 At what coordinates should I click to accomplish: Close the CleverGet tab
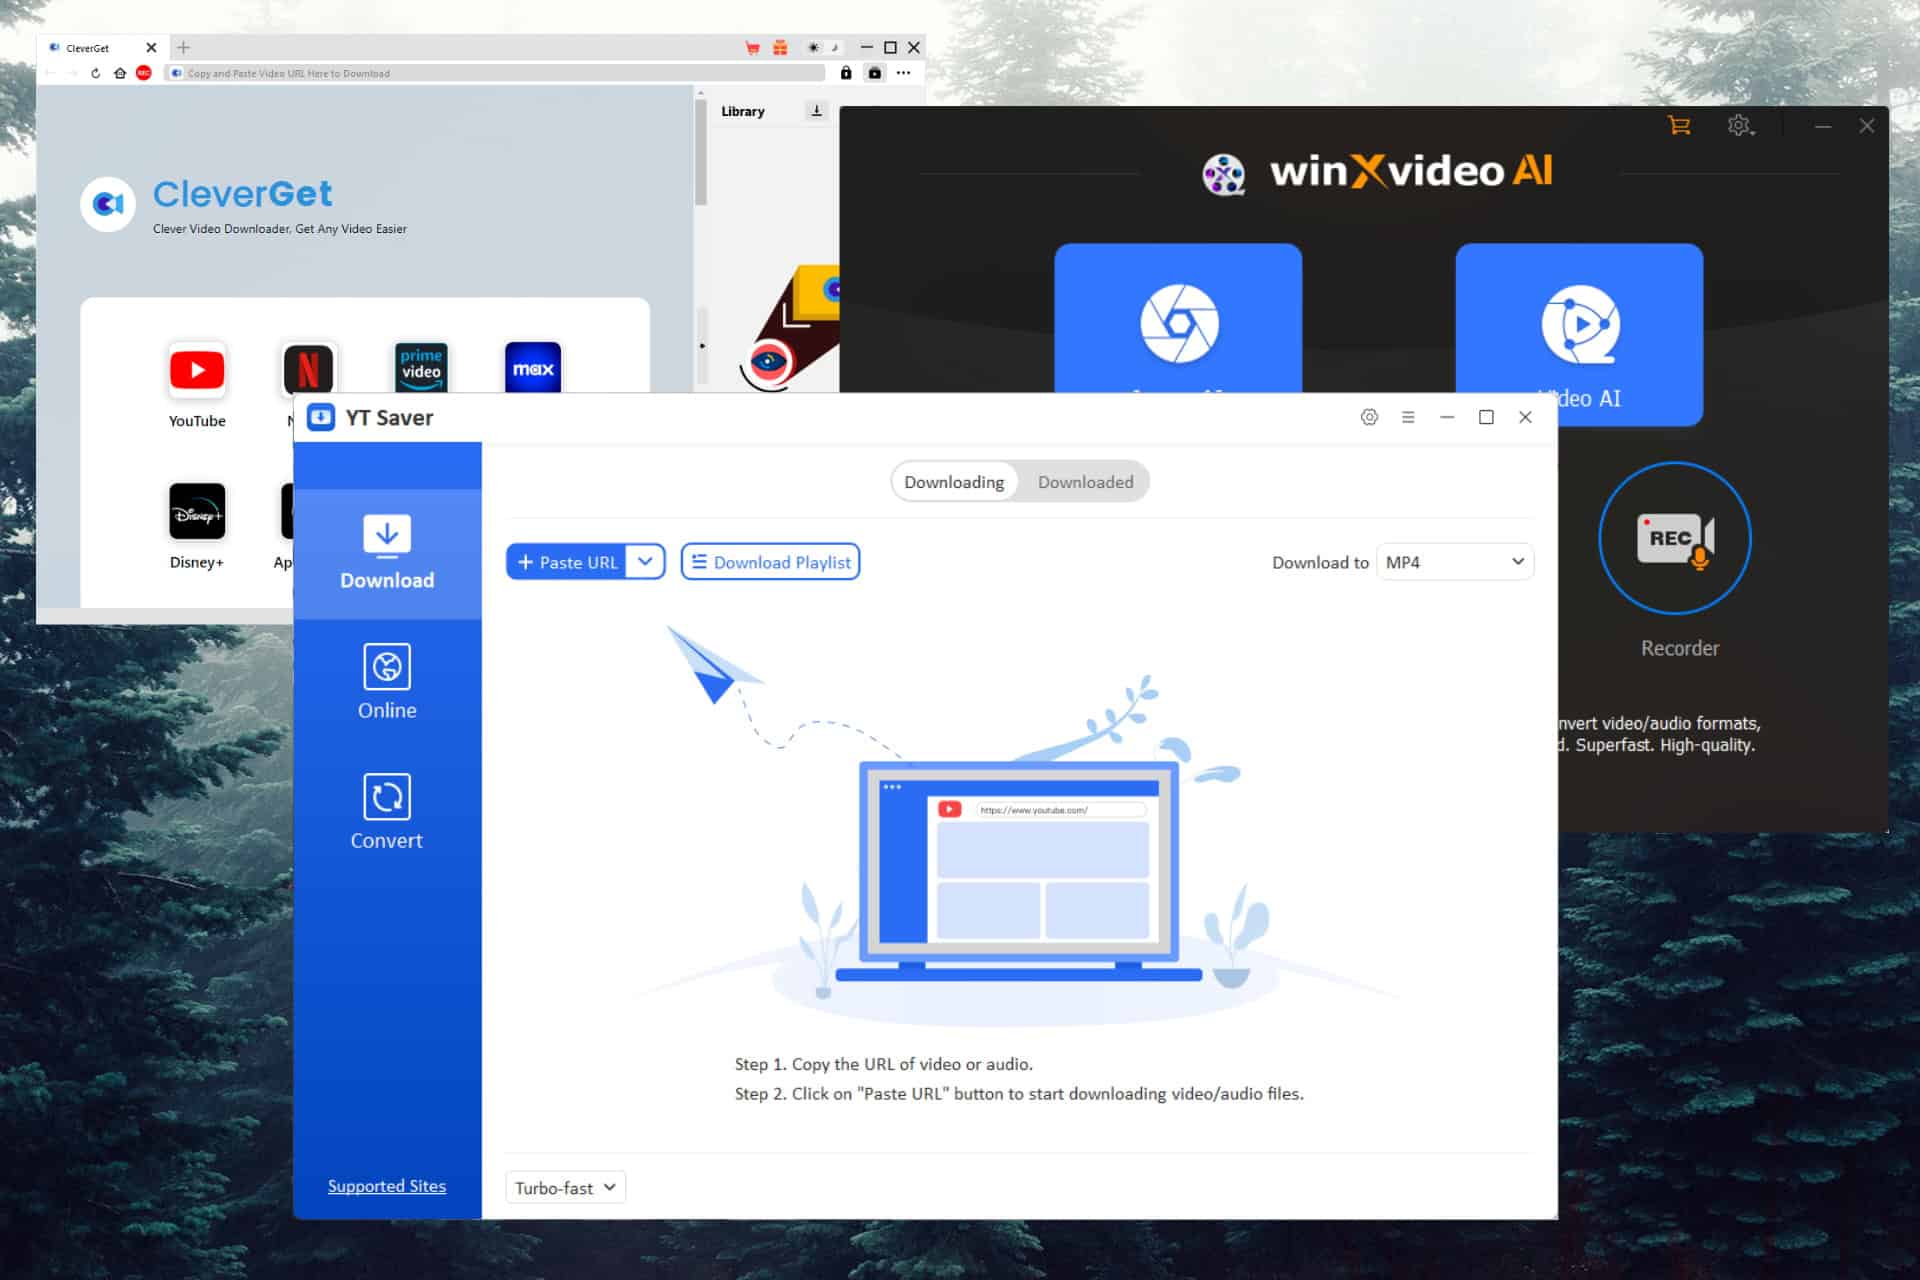pos(151,47)
